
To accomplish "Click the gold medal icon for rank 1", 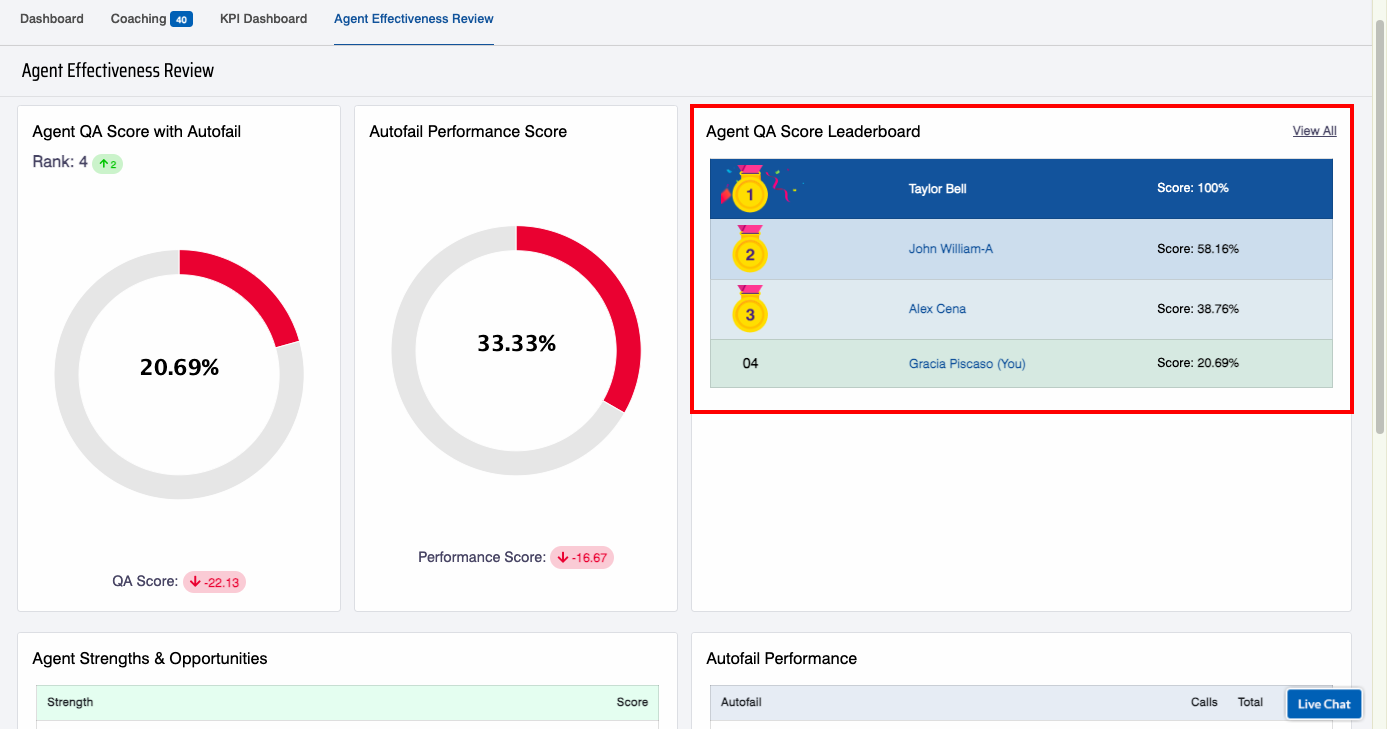I will (x=750, y=191).
